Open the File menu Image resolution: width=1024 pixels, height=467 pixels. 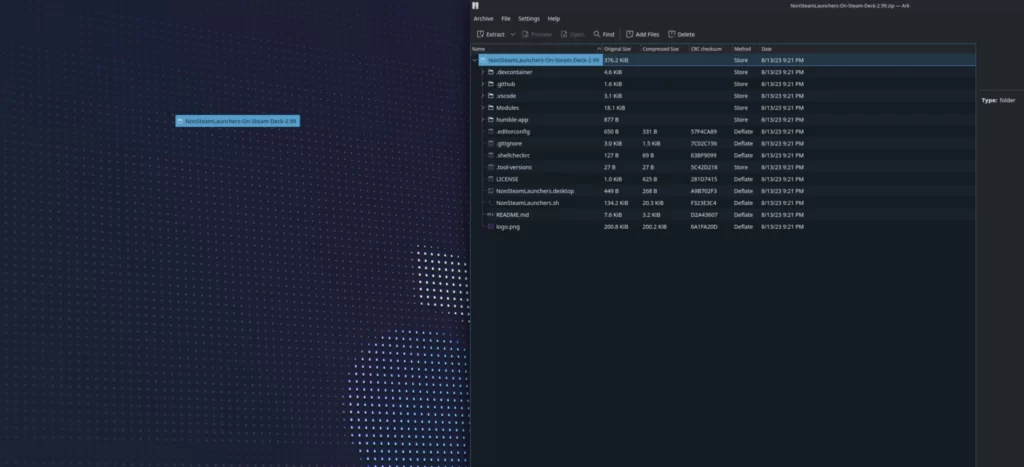(x=506, y=19)
